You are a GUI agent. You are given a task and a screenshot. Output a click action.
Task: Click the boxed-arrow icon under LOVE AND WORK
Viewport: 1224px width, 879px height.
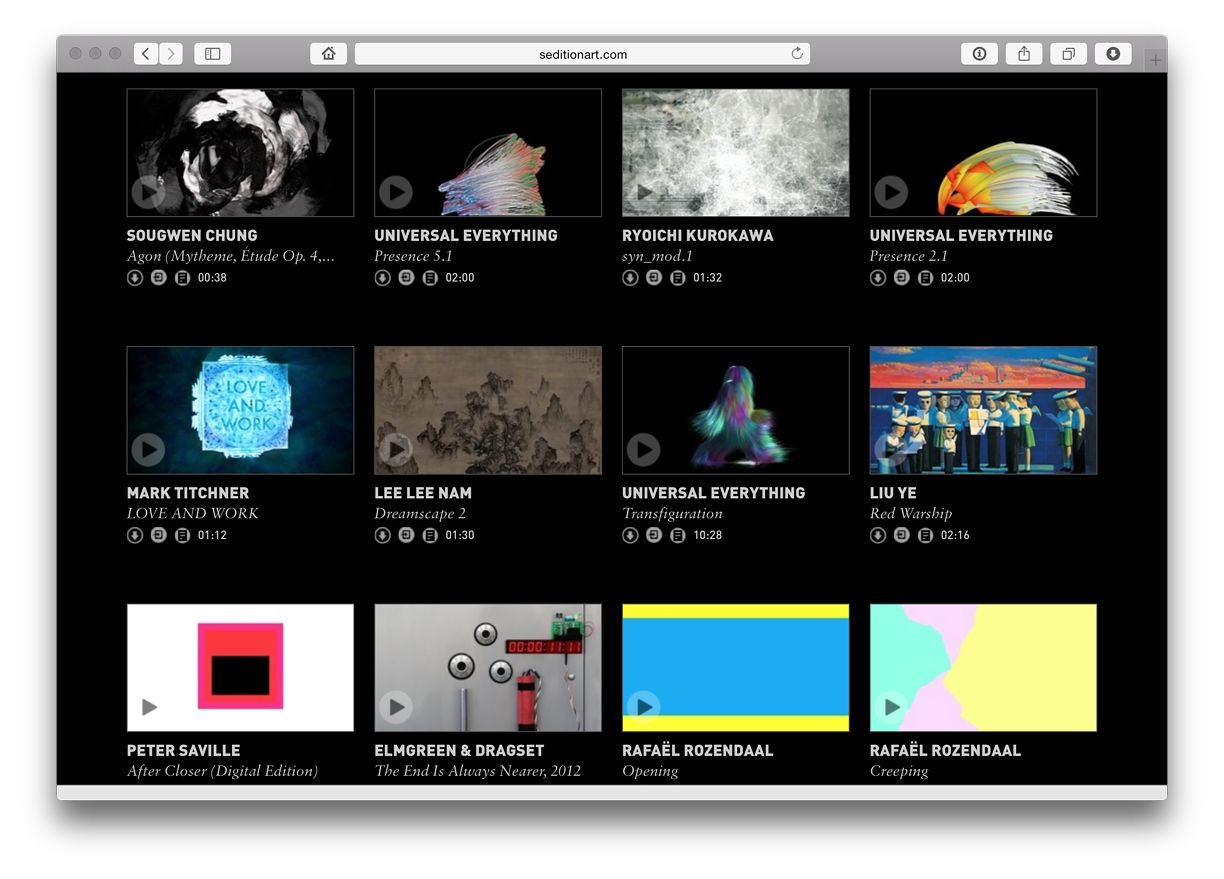coord(158,535)
